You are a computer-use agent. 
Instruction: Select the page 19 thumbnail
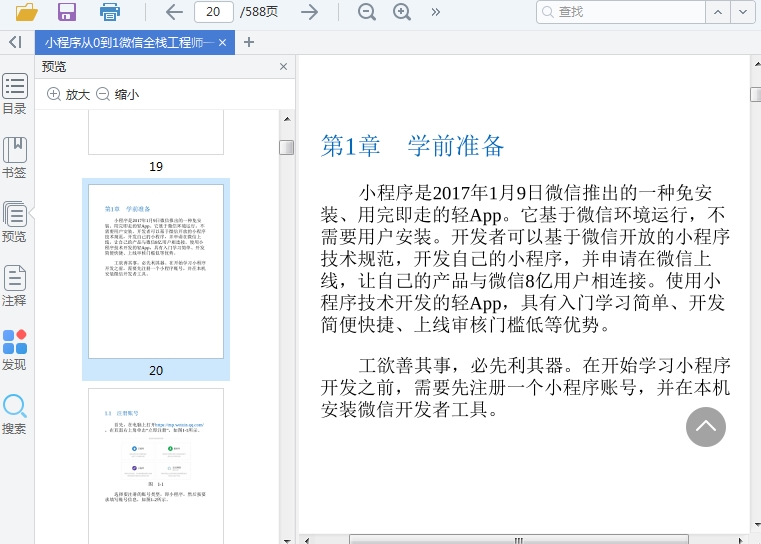click(156, 132)
